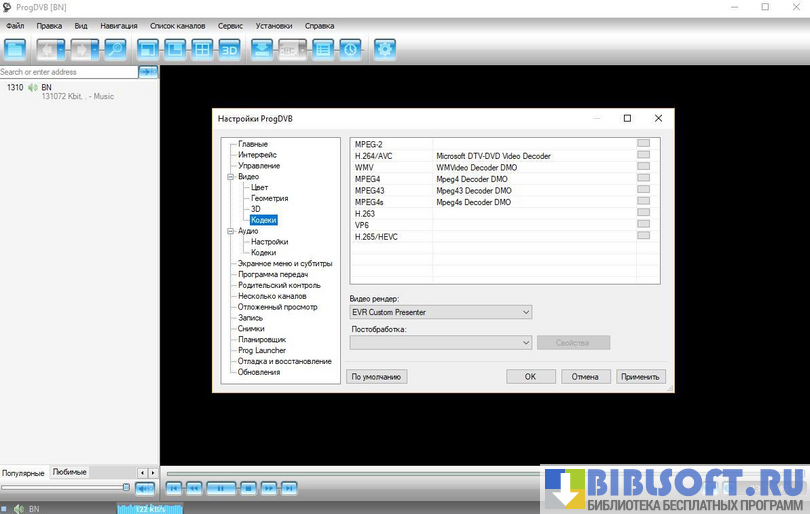Collapse the Видео tree node
Viewport: 810px width, 514px height.
(229, 177)
